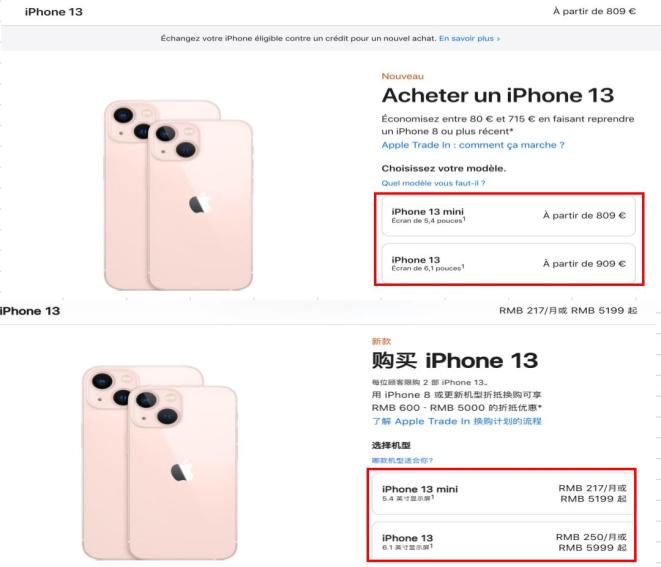661x567 pixels.
Task: Select iPhone 13 mini in French store
Action: pos(508,215)
